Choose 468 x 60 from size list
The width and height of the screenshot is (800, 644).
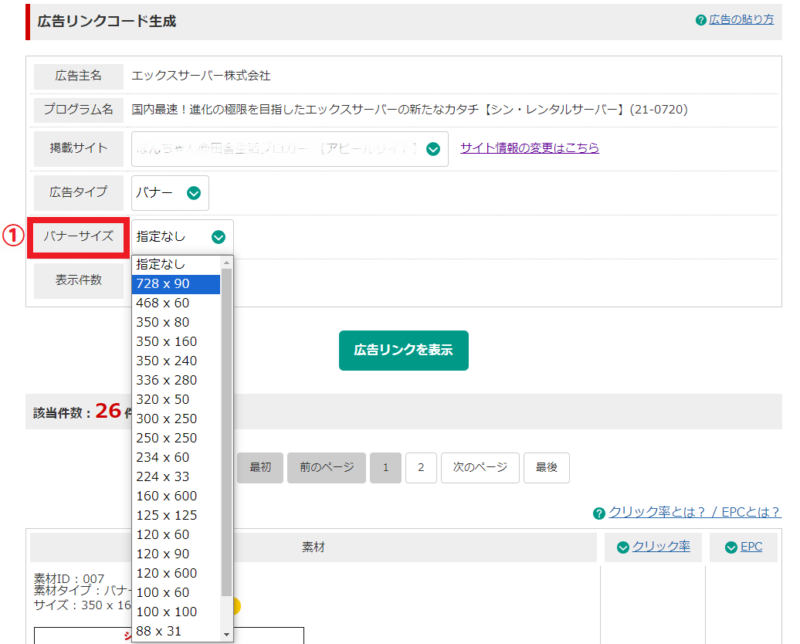[x=177, y=303]
